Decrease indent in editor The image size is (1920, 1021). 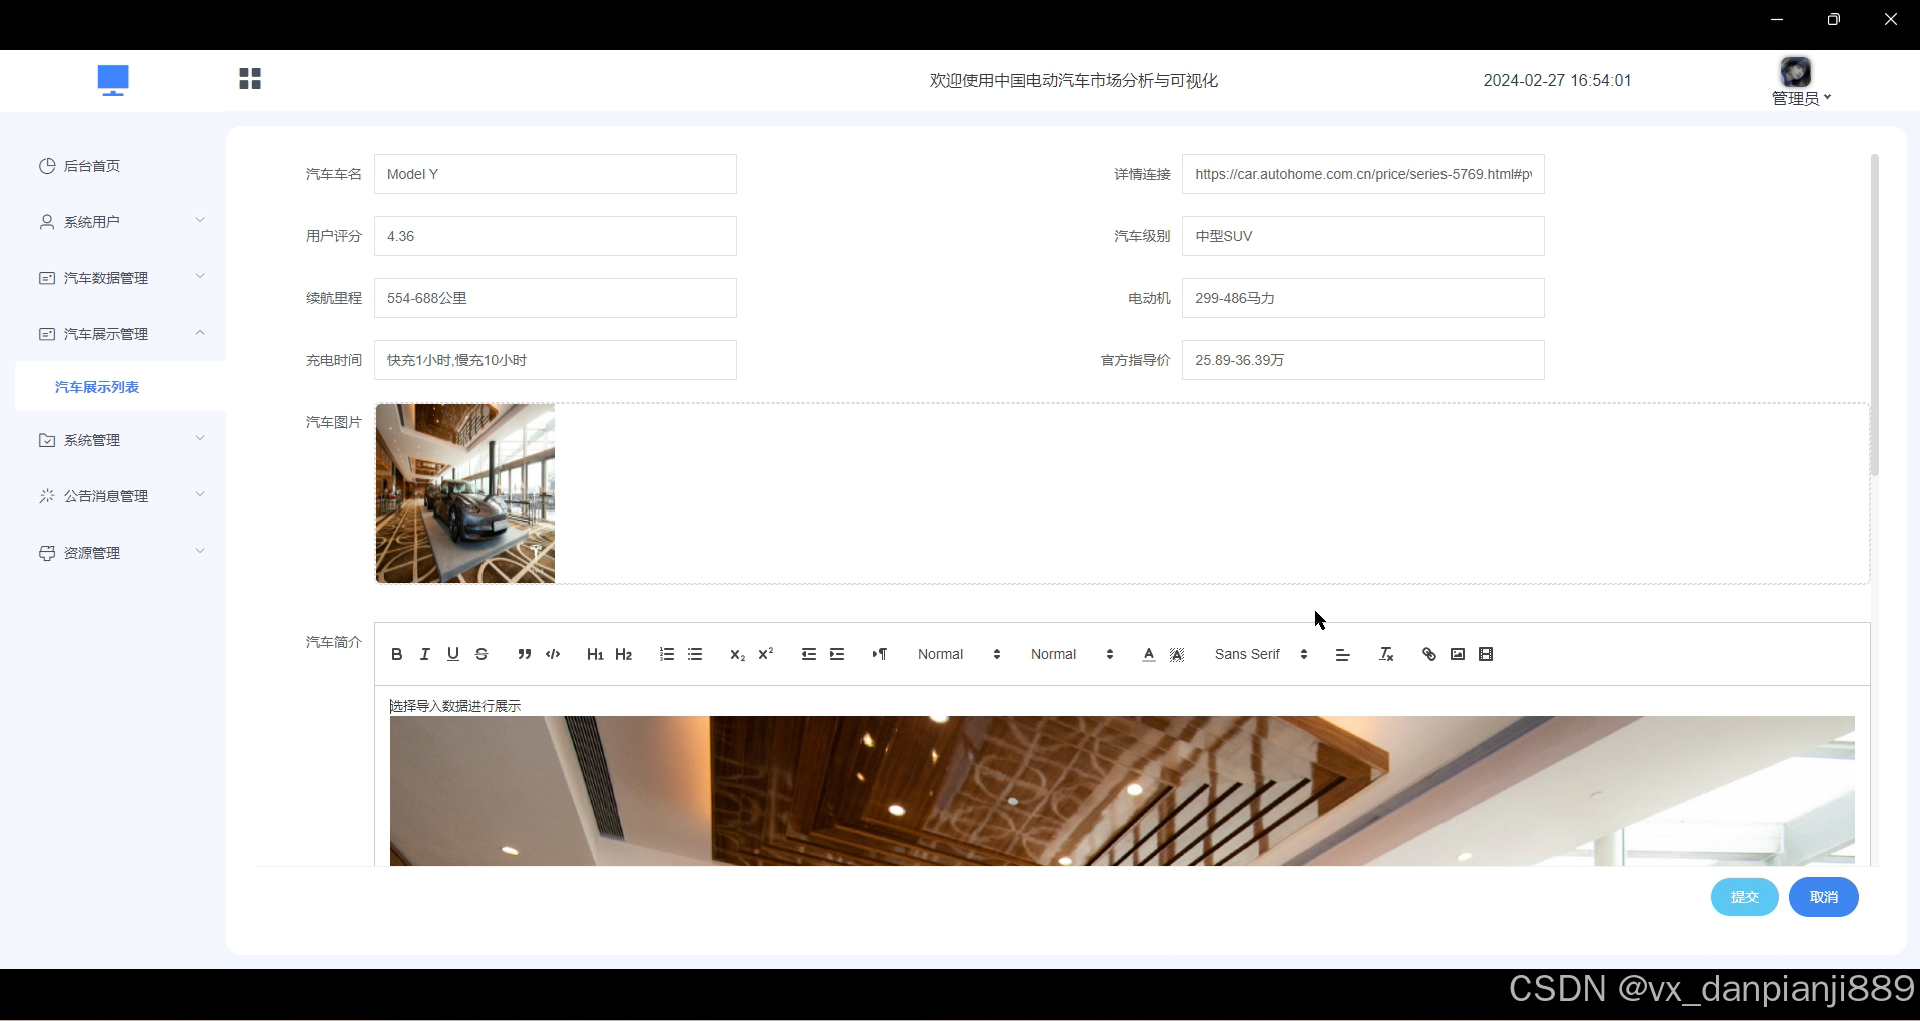[809, 654]
